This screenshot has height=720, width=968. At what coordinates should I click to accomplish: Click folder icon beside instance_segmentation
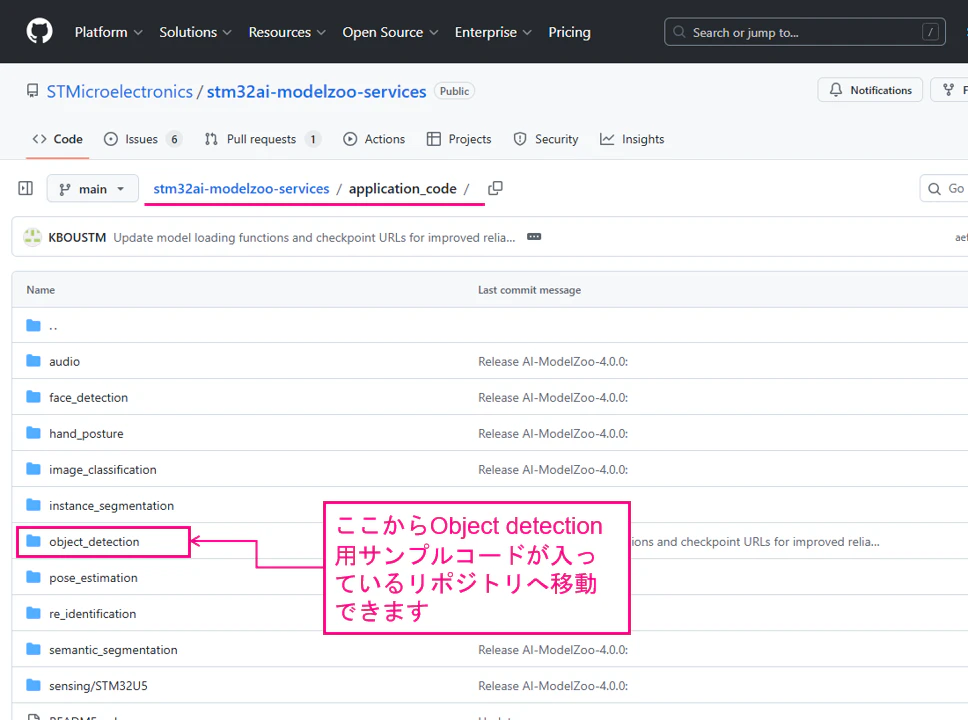click(33, 504)
